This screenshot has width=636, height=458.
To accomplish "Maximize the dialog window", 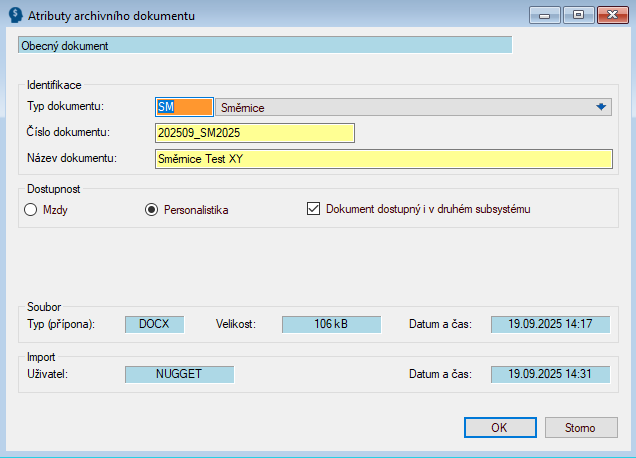I will coord(578,16).
